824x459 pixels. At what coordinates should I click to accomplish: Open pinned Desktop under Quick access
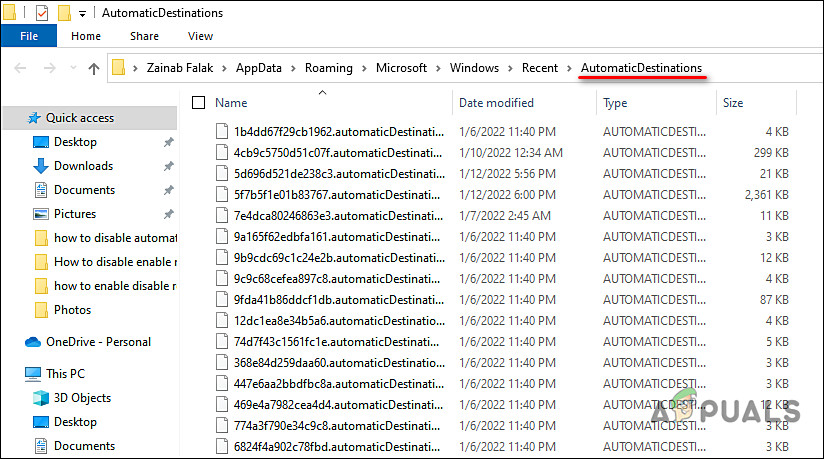[x=75, y=142]
